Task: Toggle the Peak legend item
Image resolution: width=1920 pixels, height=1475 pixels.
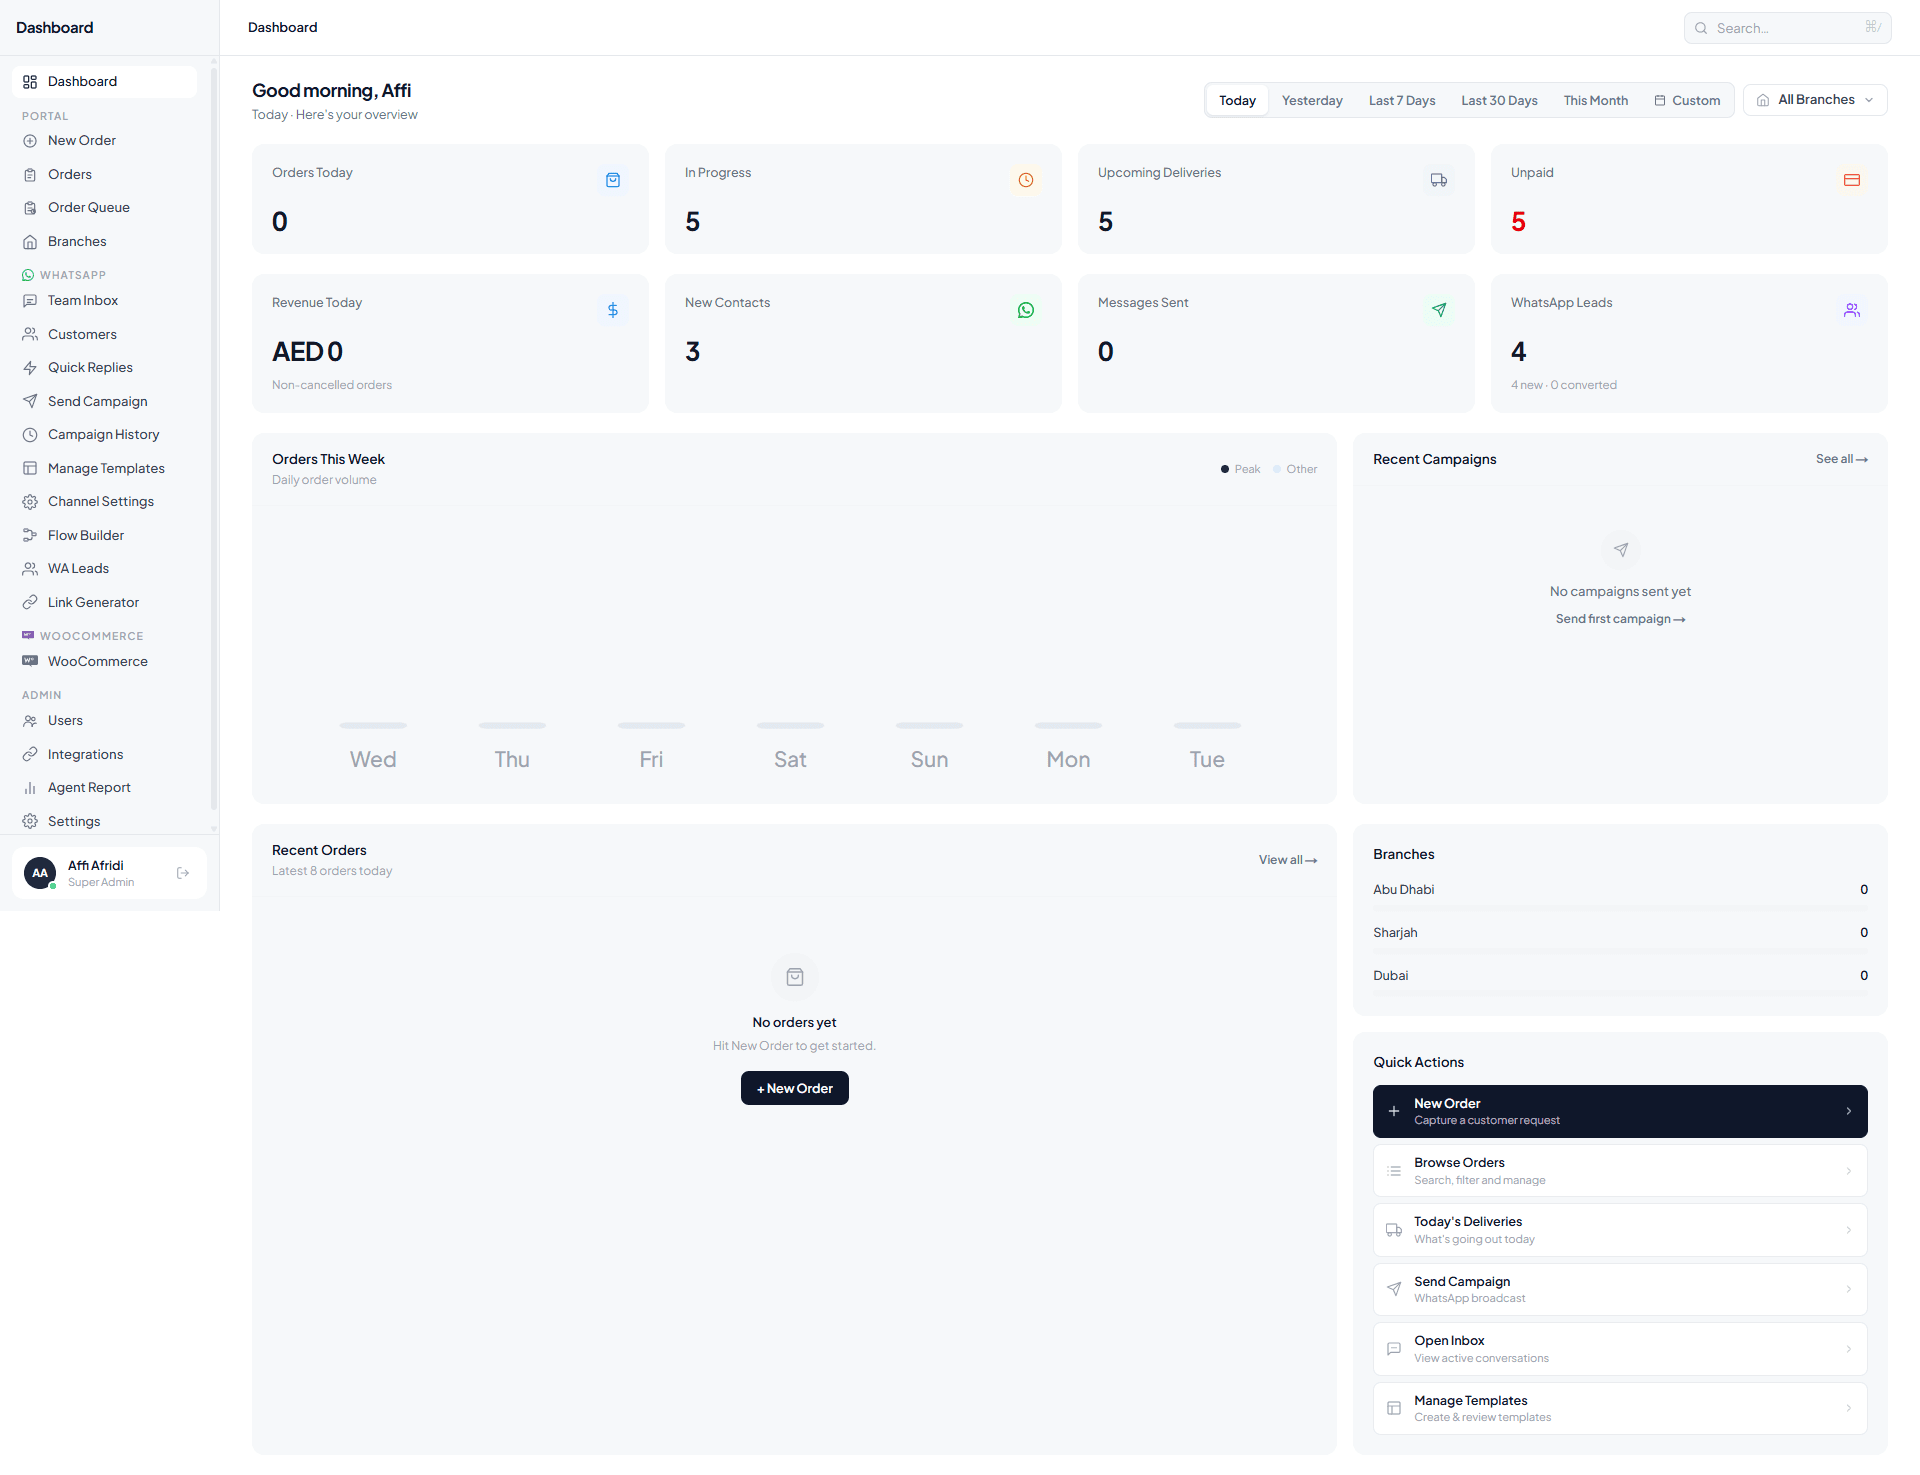Action: [1240, 469]
